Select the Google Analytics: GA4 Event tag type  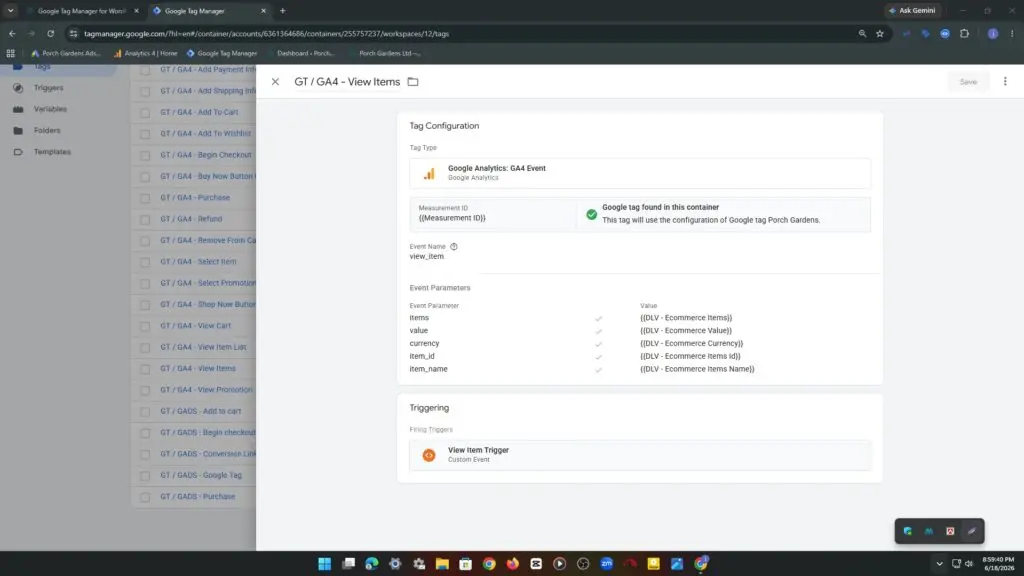click(640, 173)
